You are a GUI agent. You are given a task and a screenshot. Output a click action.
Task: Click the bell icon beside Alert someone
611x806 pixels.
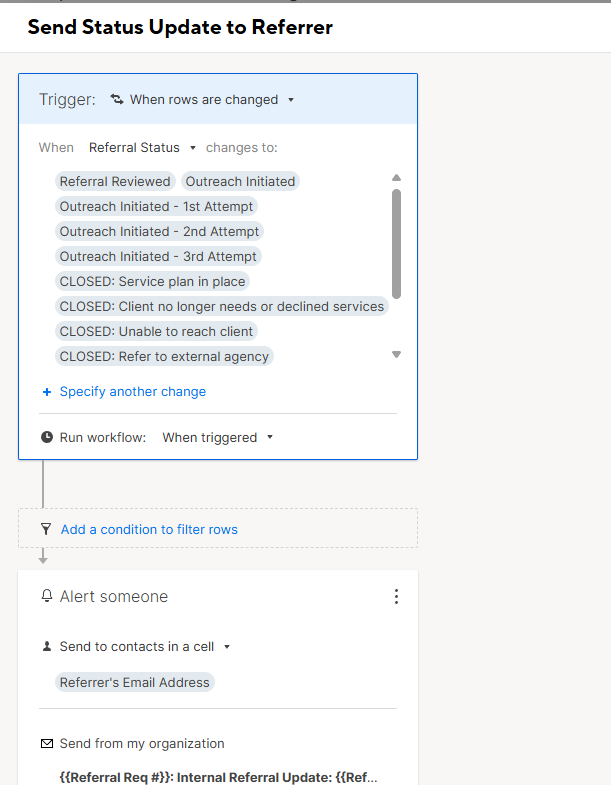point(47,596)
